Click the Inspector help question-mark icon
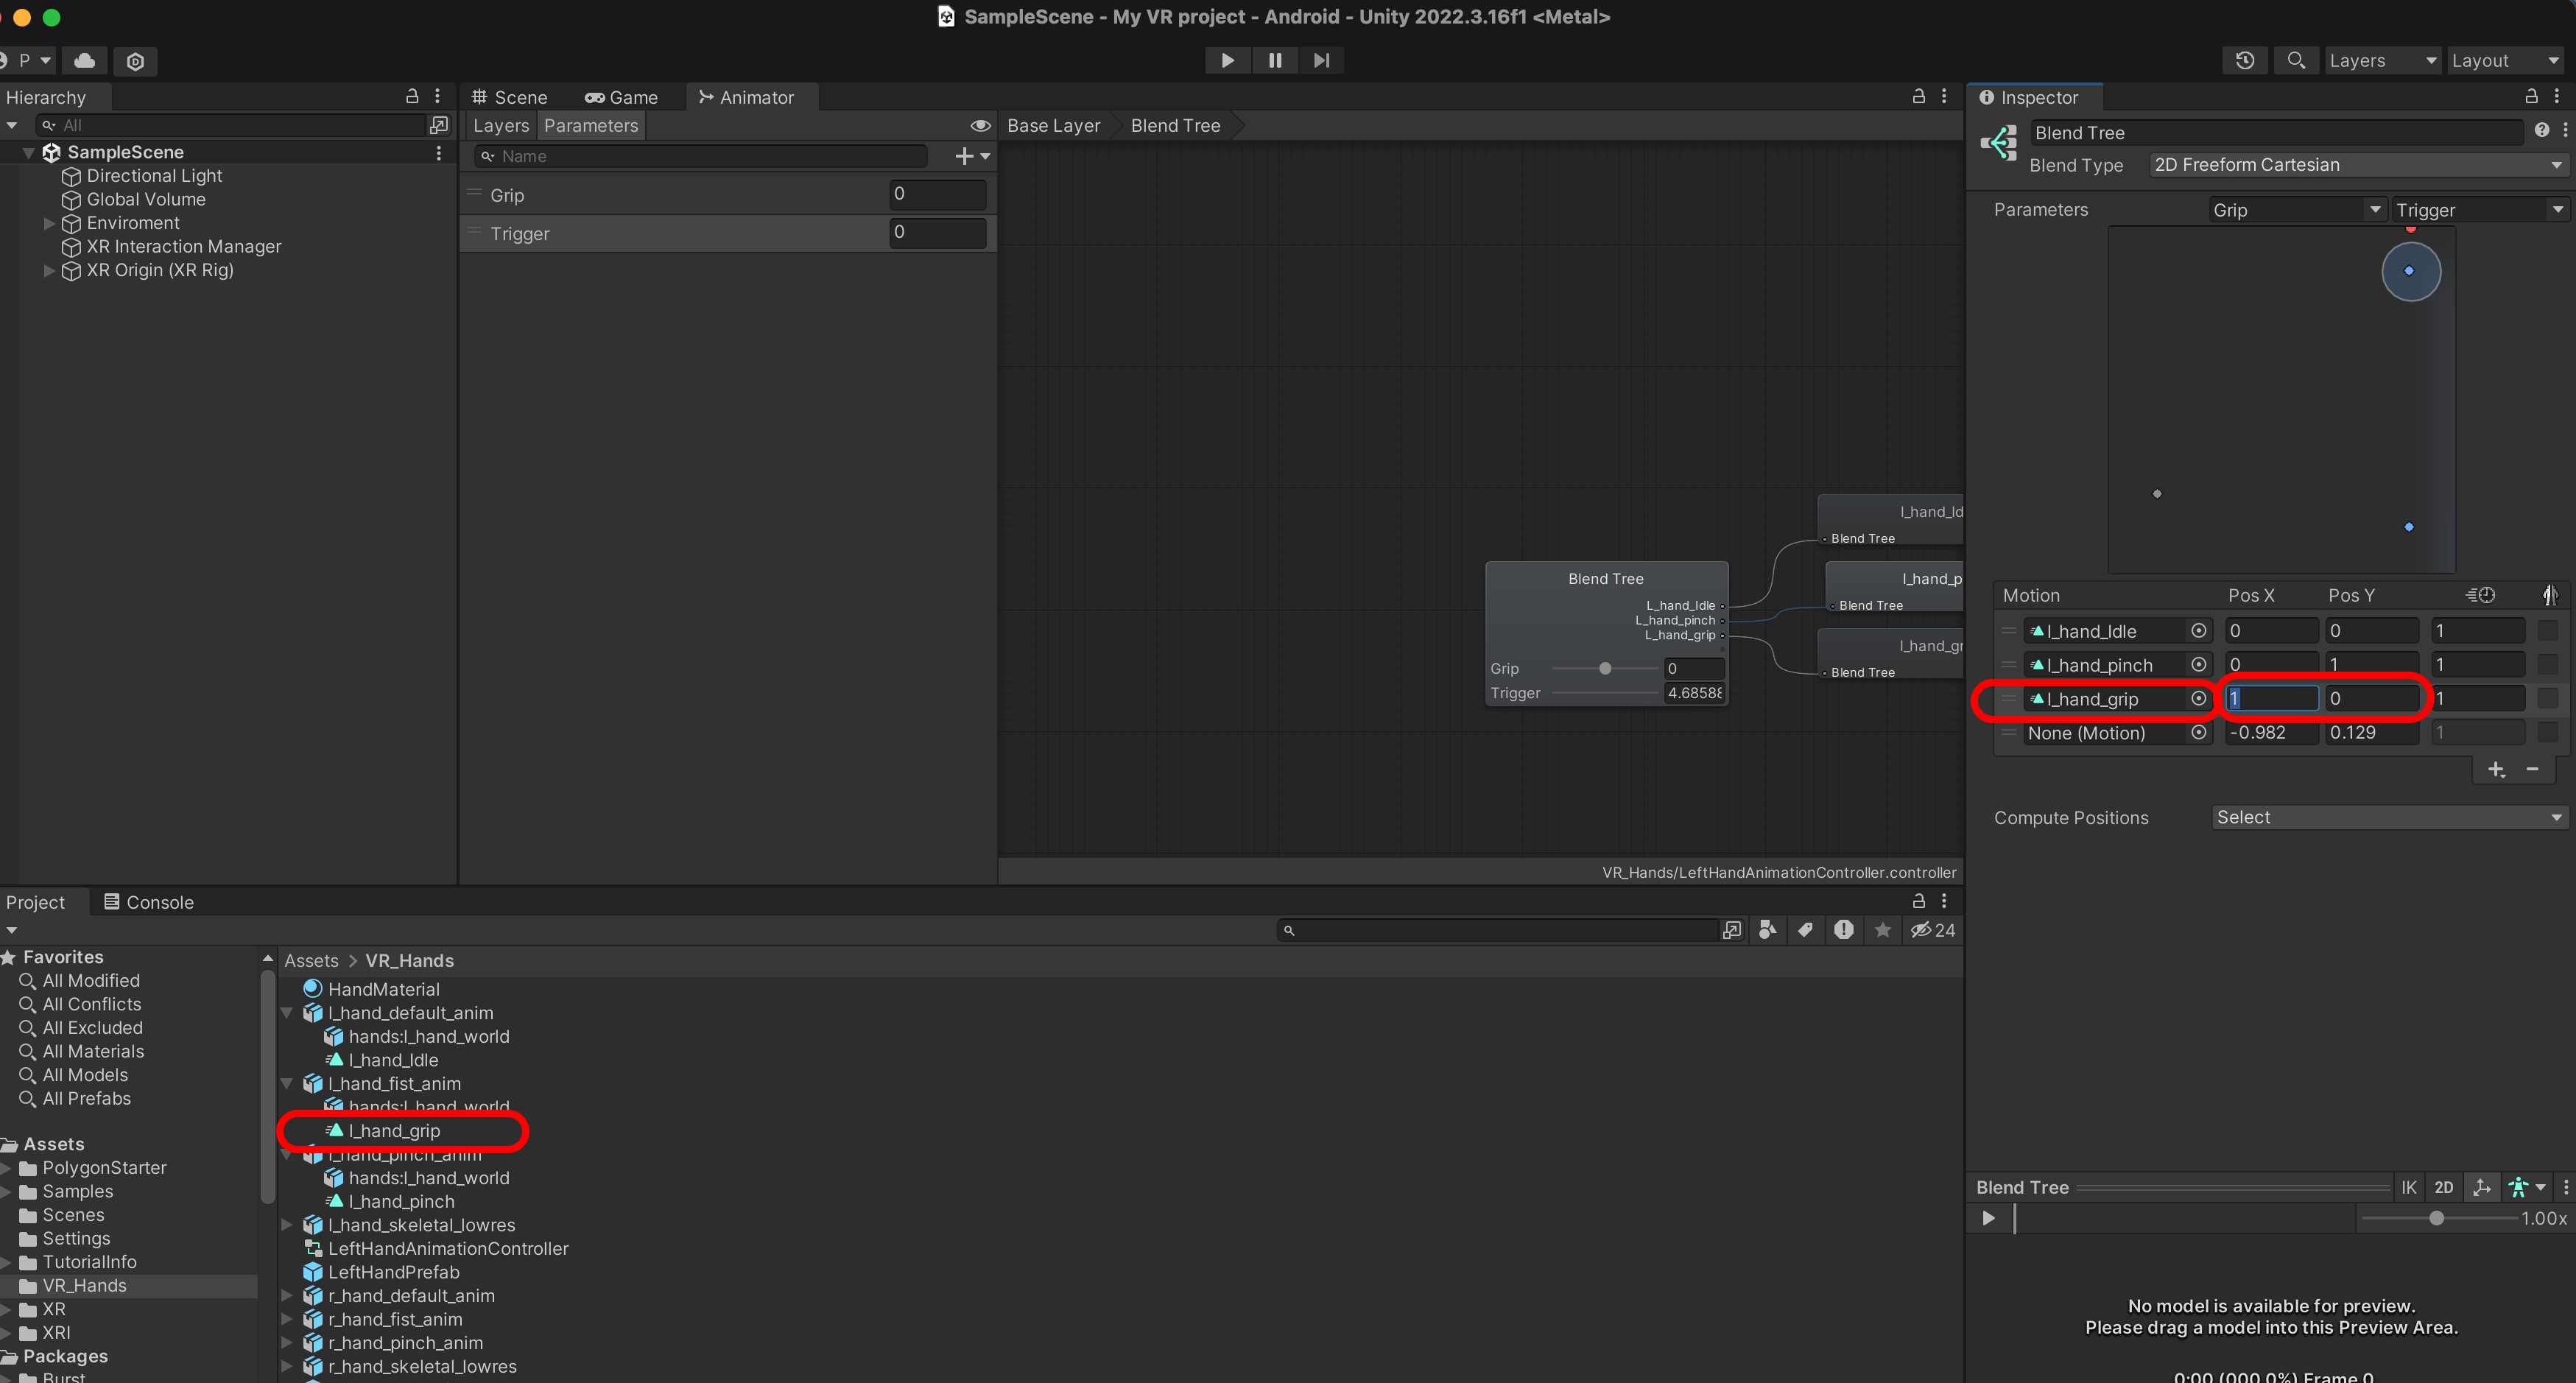2576x1383 pixels. (x=2541, y=131)
